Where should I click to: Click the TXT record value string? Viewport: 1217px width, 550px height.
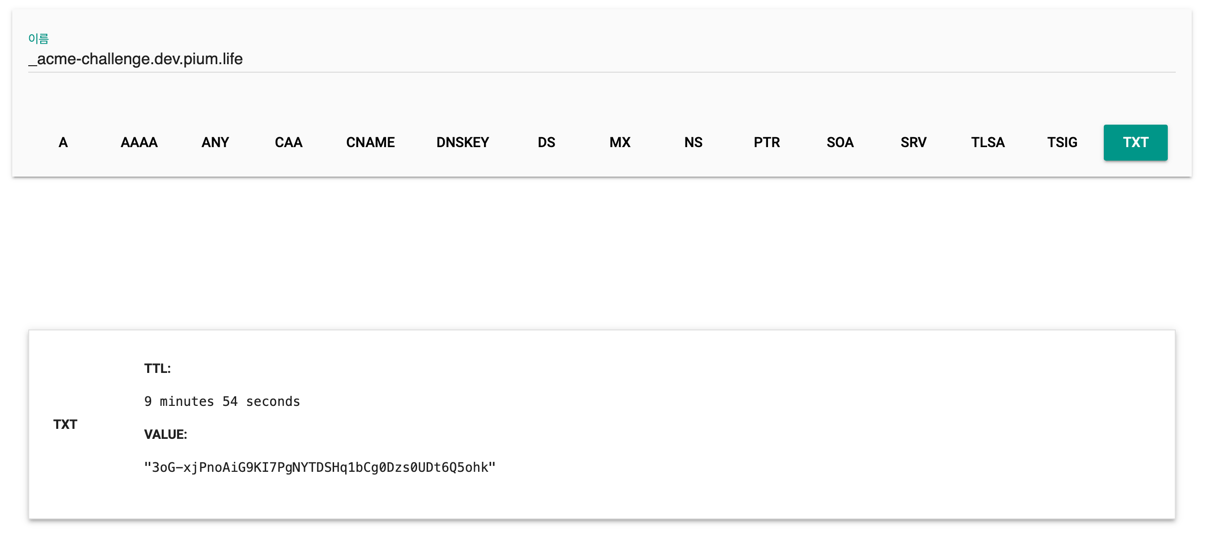(x=320, y=467)
